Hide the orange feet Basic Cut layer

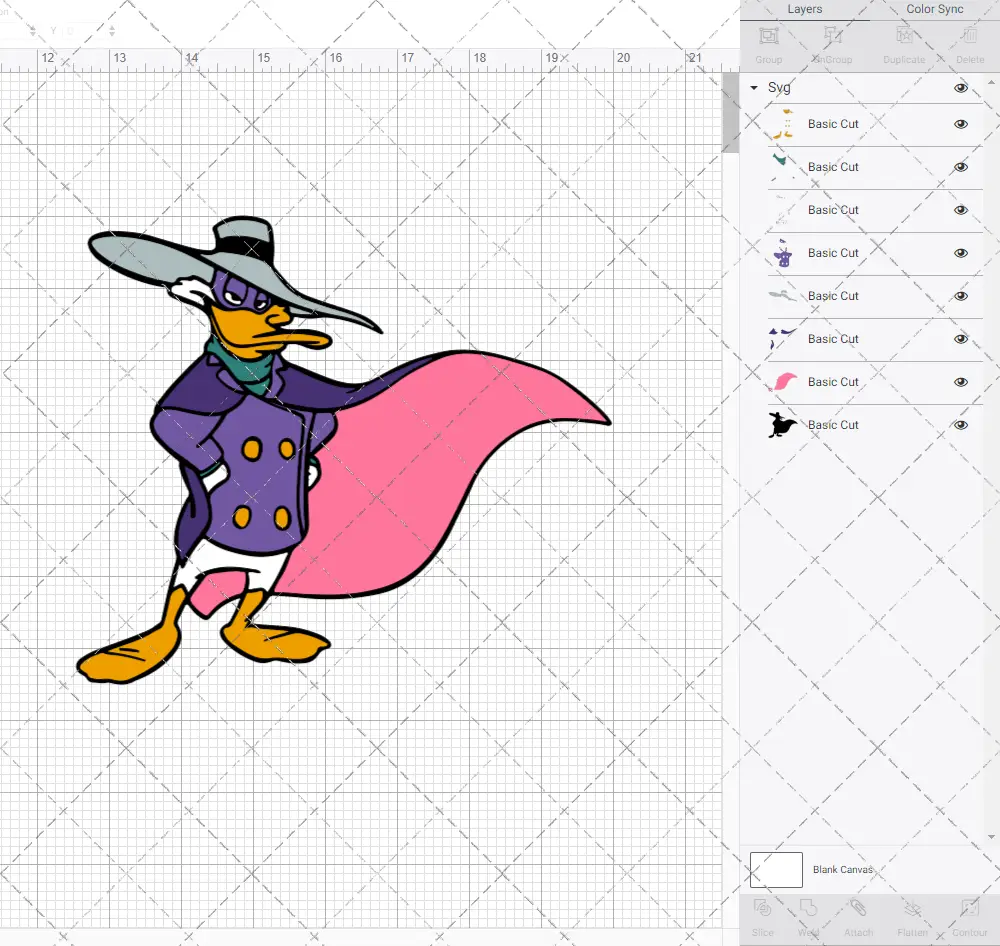[x=960, y=124]
